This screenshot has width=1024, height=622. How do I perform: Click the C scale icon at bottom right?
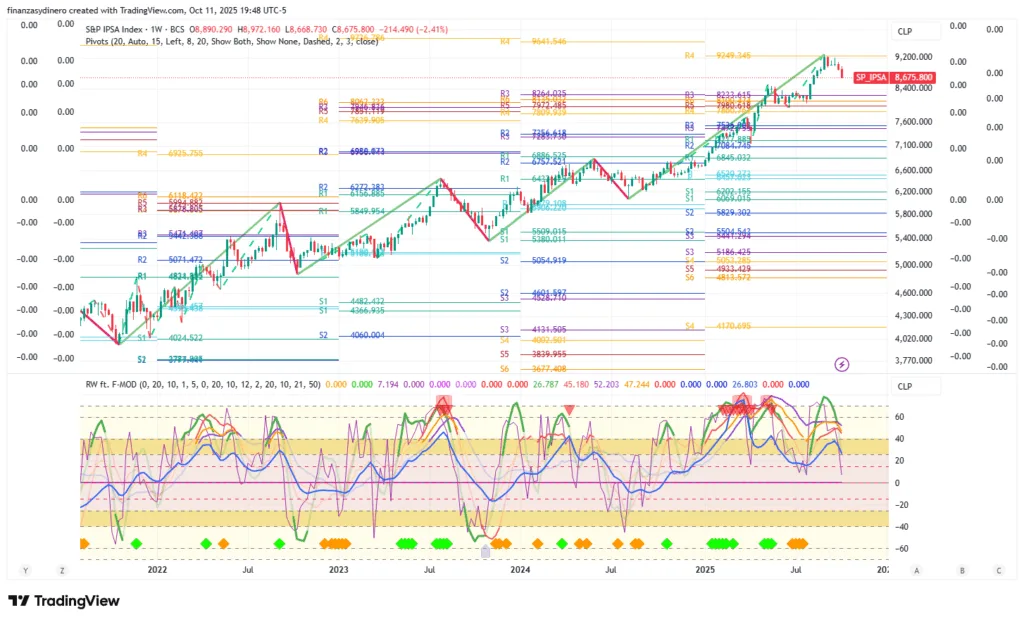tap(998, 570)
